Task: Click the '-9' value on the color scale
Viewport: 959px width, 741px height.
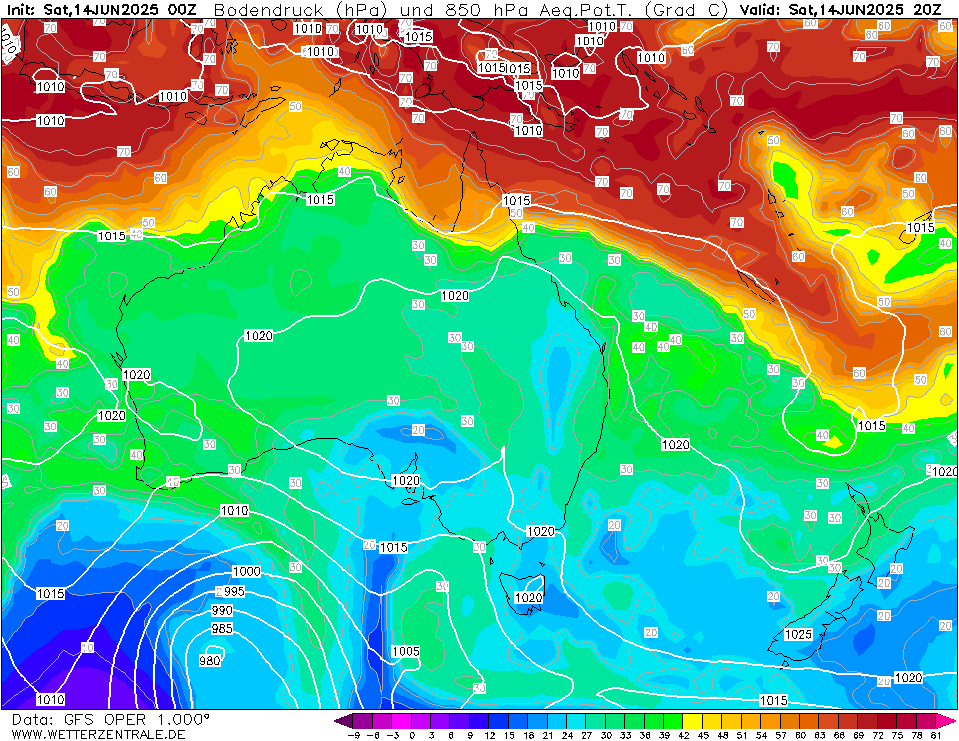Action: (x=354, y=735)
